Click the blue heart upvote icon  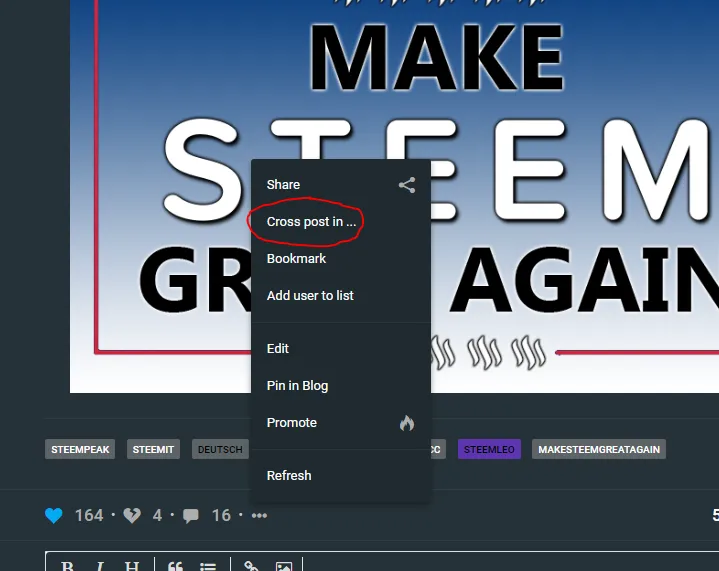coord(54,516)
